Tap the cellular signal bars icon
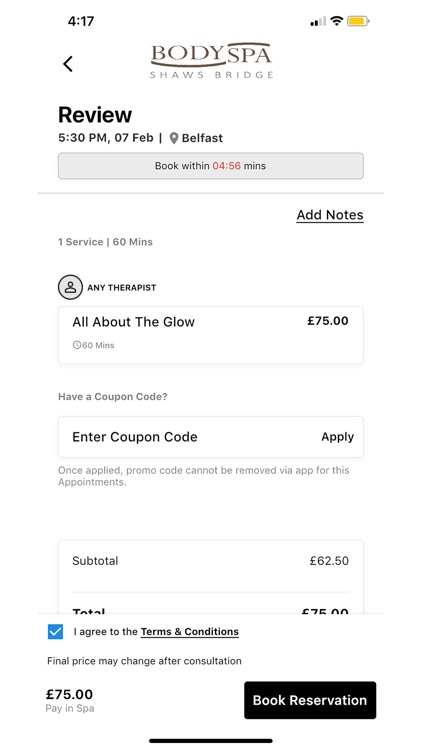 pyautogui.click(x=318, y=22)
